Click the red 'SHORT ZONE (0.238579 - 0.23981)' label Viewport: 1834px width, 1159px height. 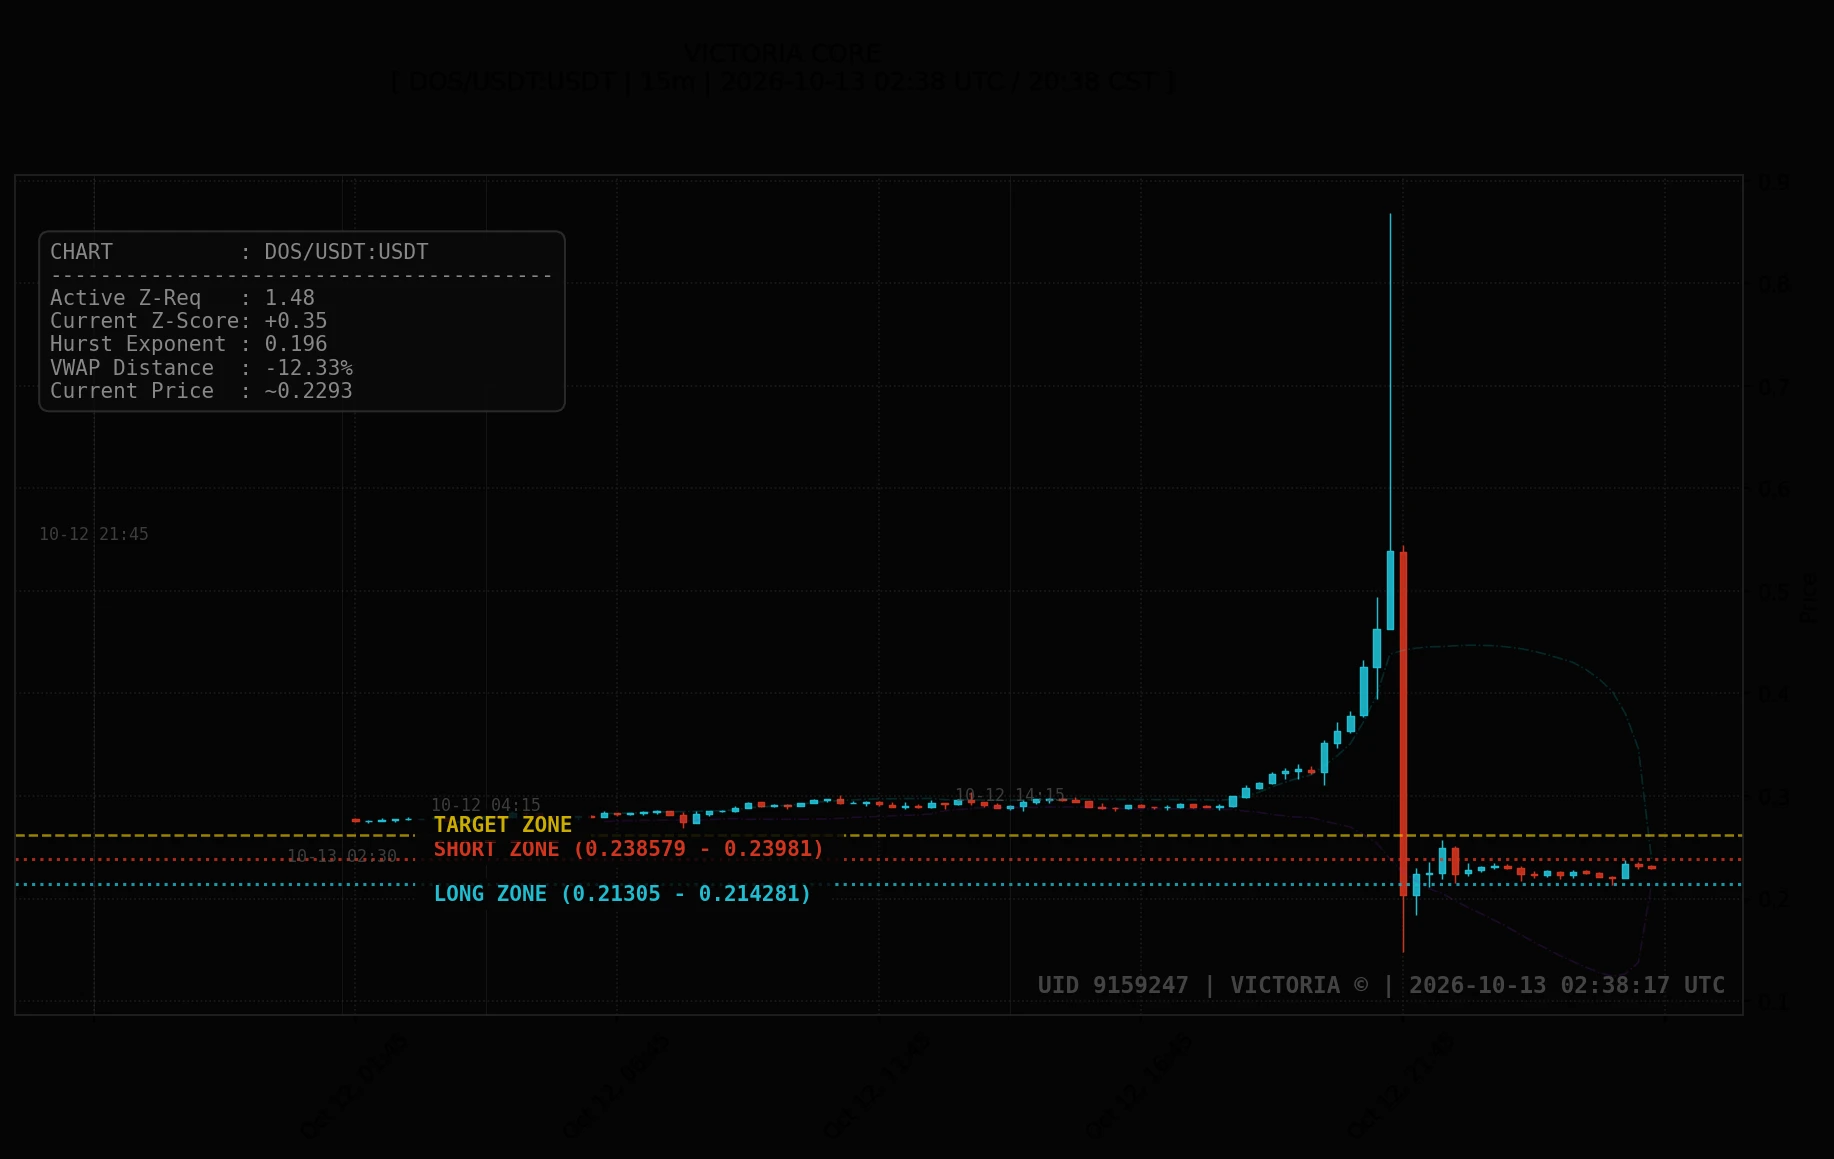click(628, 849)
